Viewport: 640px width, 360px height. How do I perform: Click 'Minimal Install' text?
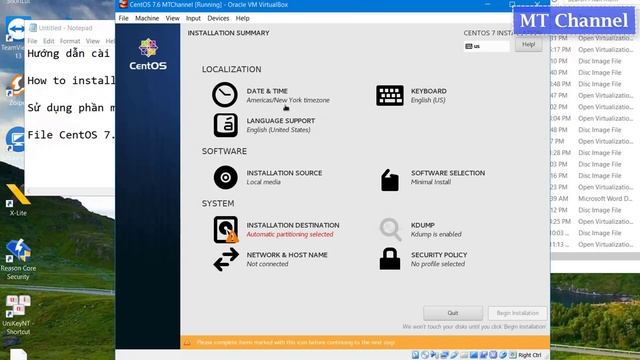tap(431, 182)
